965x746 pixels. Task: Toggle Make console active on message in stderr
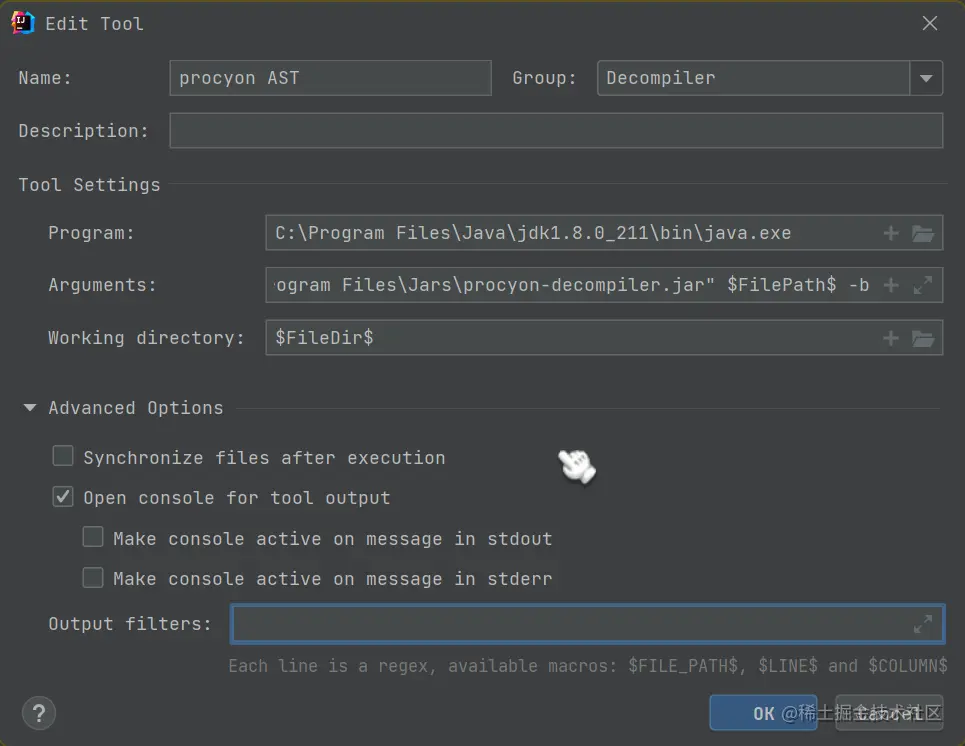[x=92, y=577]
